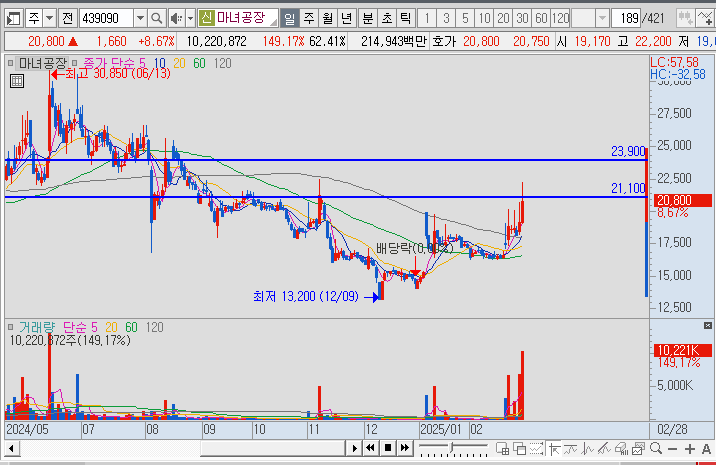Select the 년 yearly chart tab

(x=347, y=18)
